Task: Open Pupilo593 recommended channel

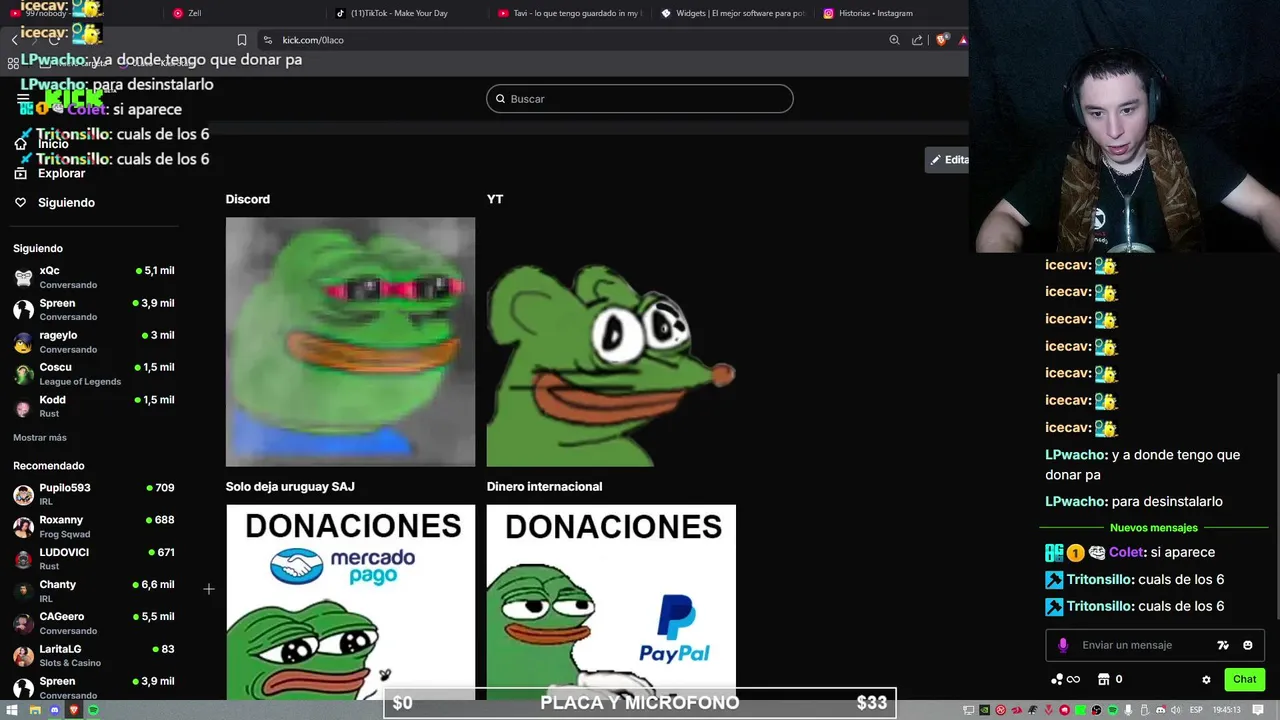Action: (94, 494)
